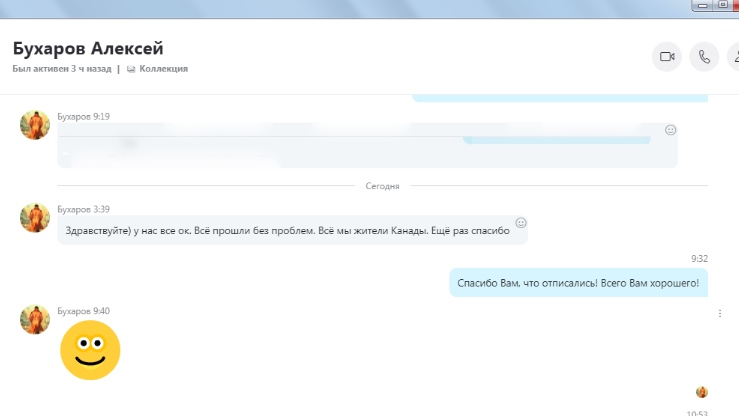739x416 pixels.
Task: Open Бухаров's avatar next to the 9:19 message
Action: click(35, 125)
